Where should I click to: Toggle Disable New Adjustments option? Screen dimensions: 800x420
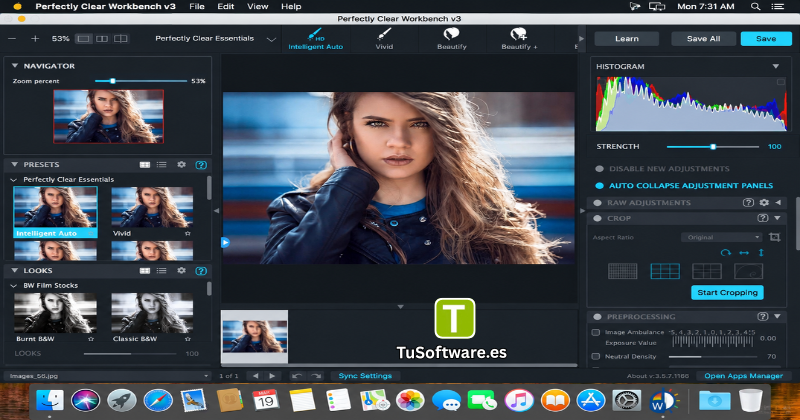click(599, 169)
